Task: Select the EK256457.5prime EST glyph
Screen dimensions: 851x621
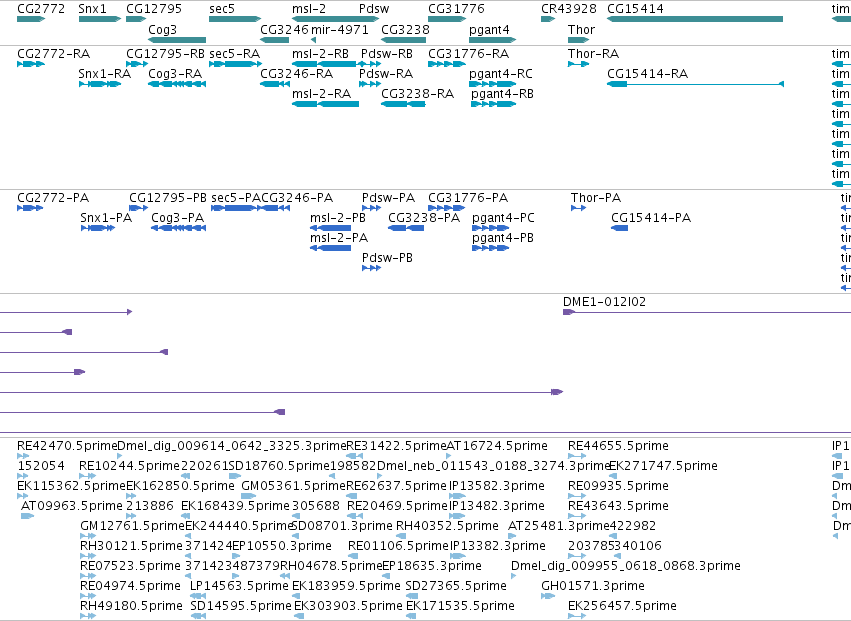Action: pyautogui.click(x=577, y=616)
